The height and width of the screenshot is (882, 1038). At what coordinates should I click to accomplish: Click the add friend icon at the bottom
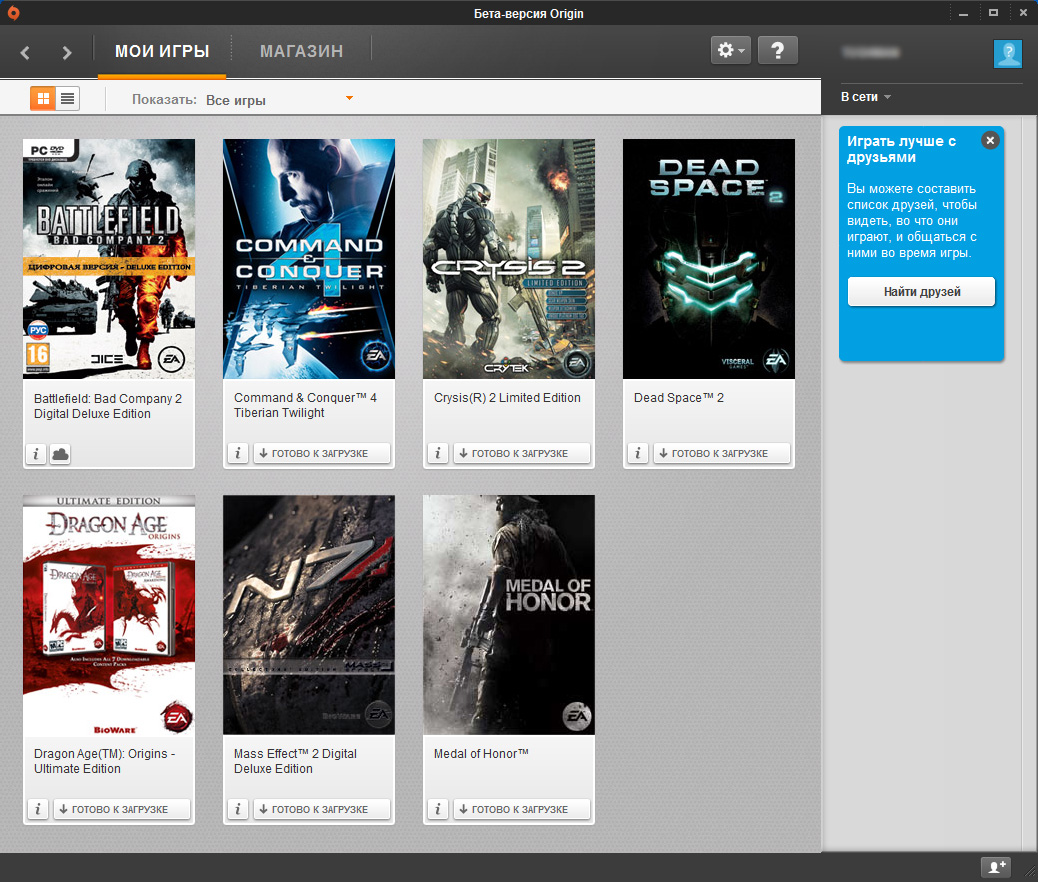tap(996, 866)
